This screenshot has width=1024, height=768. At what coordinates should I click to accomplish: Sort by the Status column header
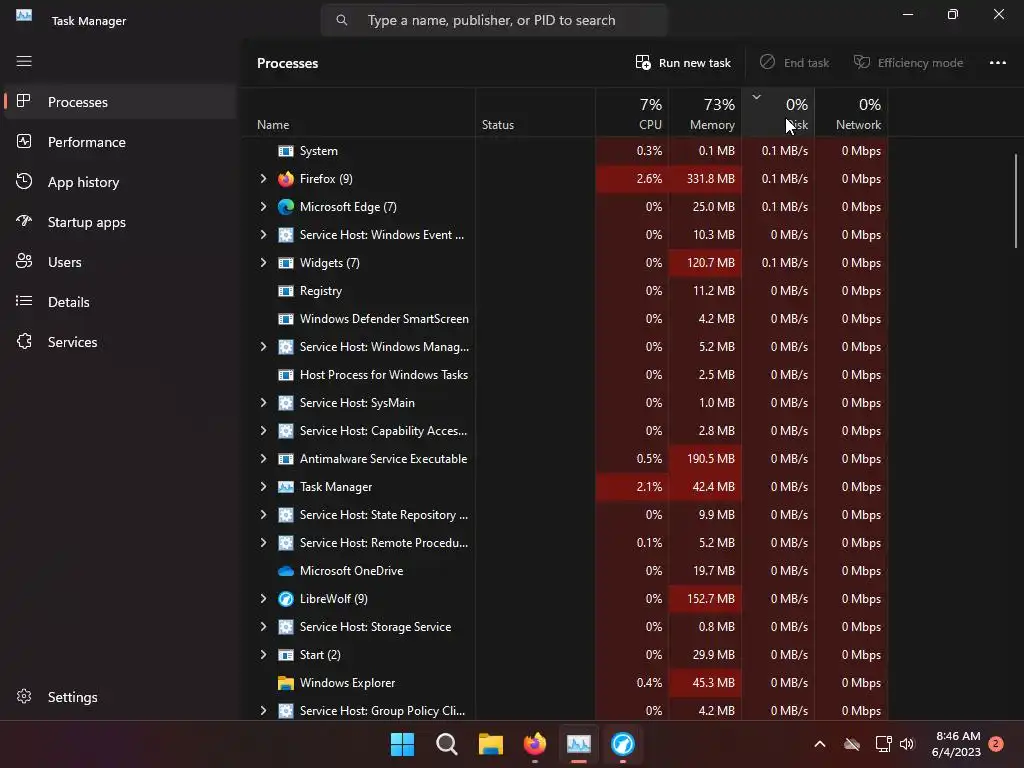click(536, 112)
